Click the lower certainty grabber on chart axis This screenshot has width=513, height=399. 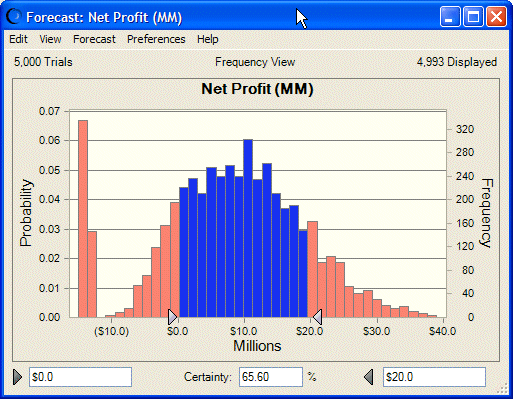tap(172, 317)
